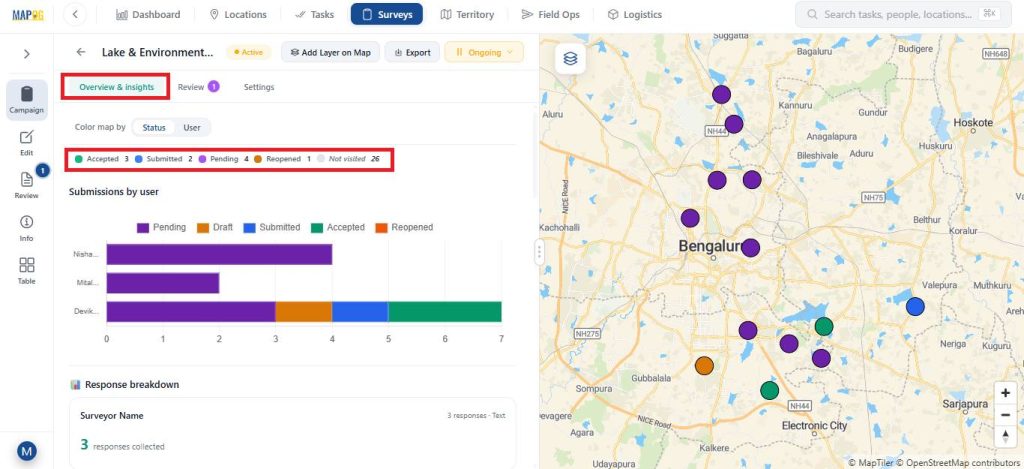
Task: Go back using the arrow beside the survey title
Action: tap(81, 52)
